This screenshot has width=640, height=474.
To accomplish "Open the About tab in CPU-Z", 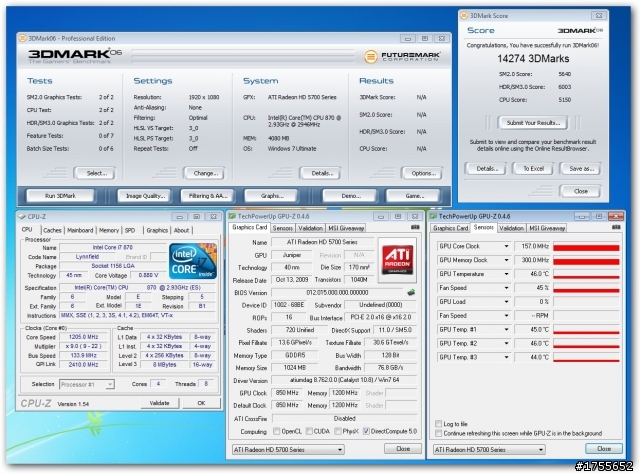I will point(181,230).
